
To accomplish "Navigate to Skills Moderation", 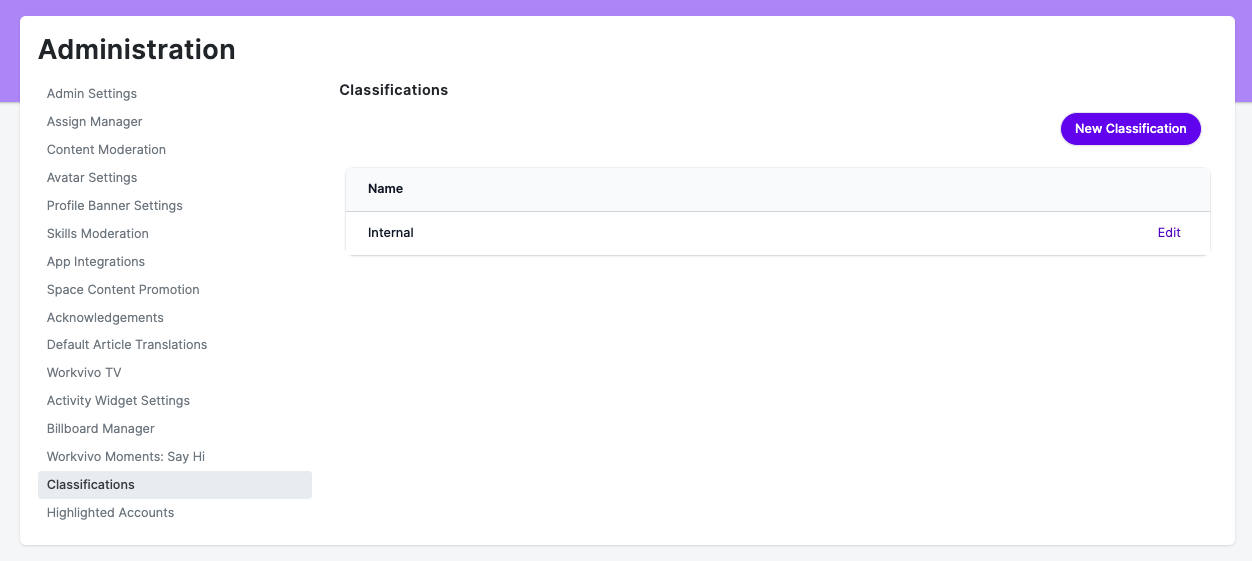I will click(x=98, y=234).
